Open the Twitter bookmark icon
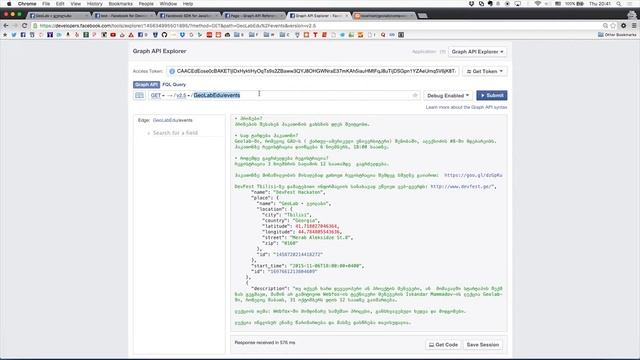This screenshot has width=640, height=360. point(14,35)
